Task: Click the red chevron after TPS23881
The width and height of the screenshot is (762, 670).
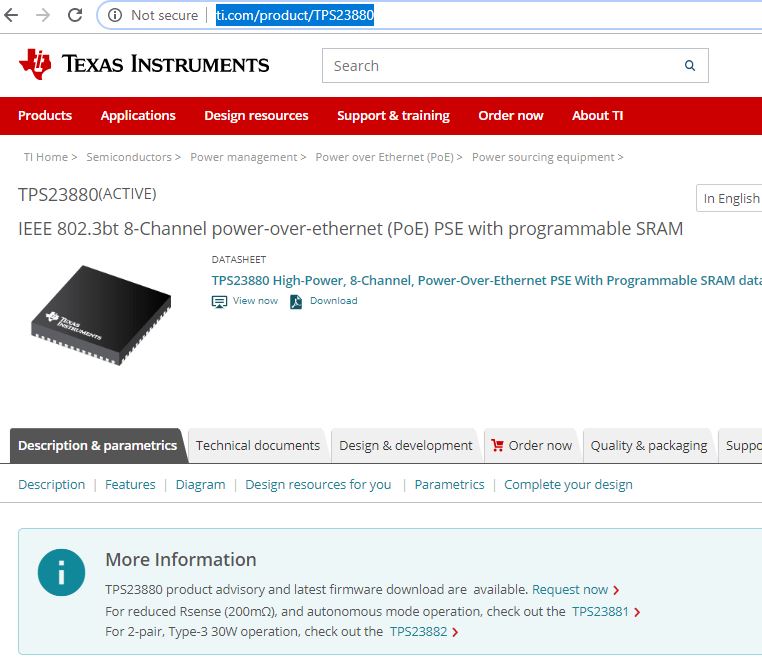Action: (x=637, y=612)
